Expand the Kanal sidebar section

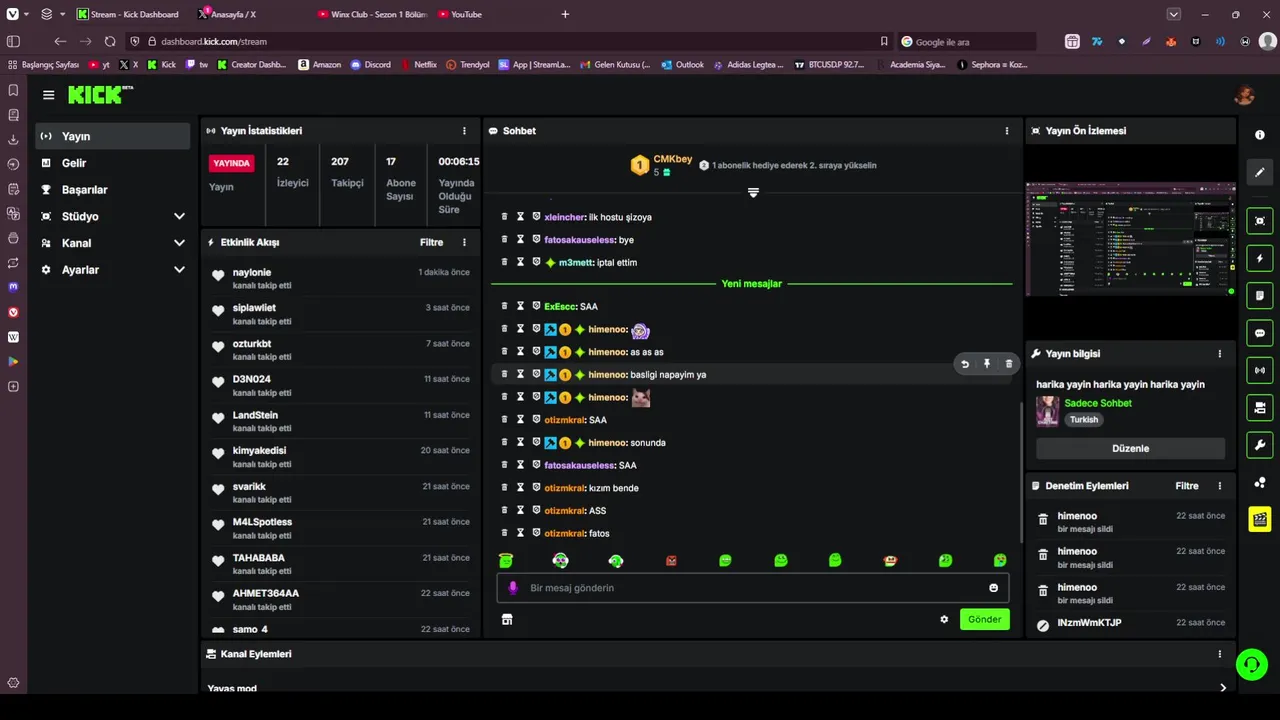[x=179, y=243]
